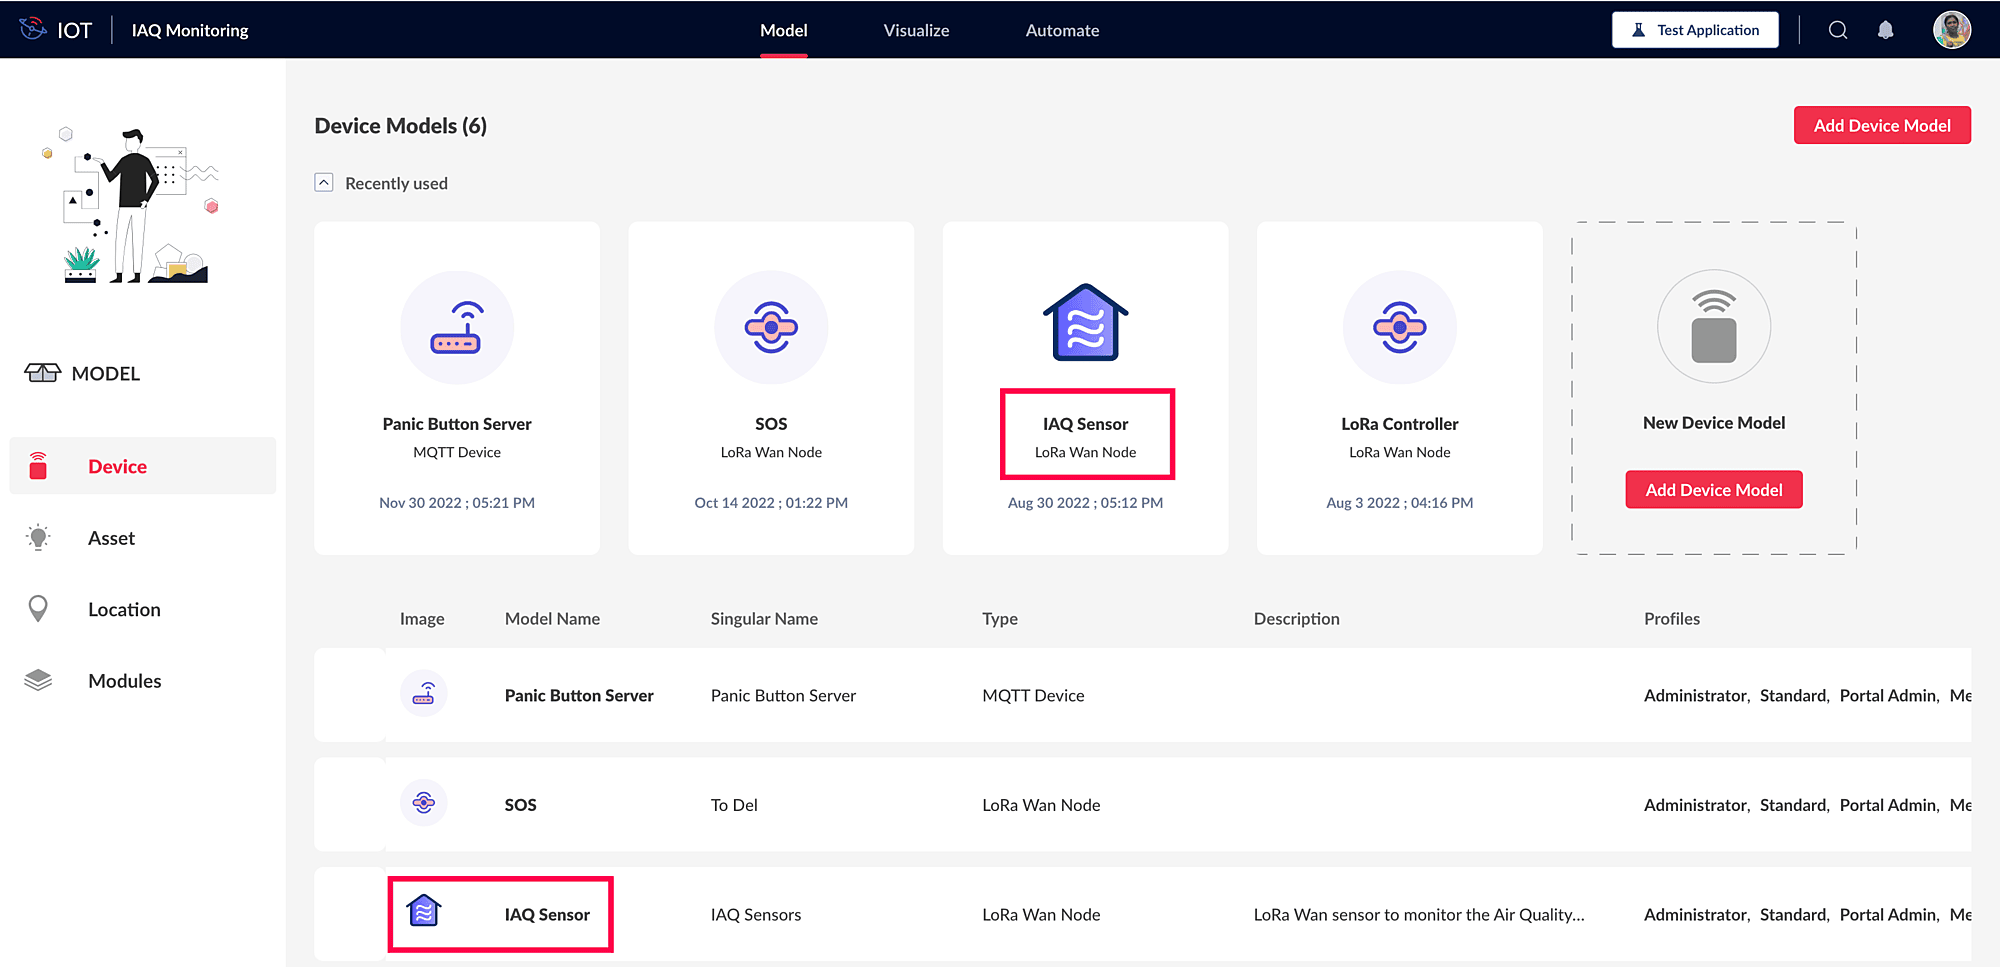Click the Asset lightbulb icon in sidebar
Screen dimensions: 2000x967
(x=38, y=538)
